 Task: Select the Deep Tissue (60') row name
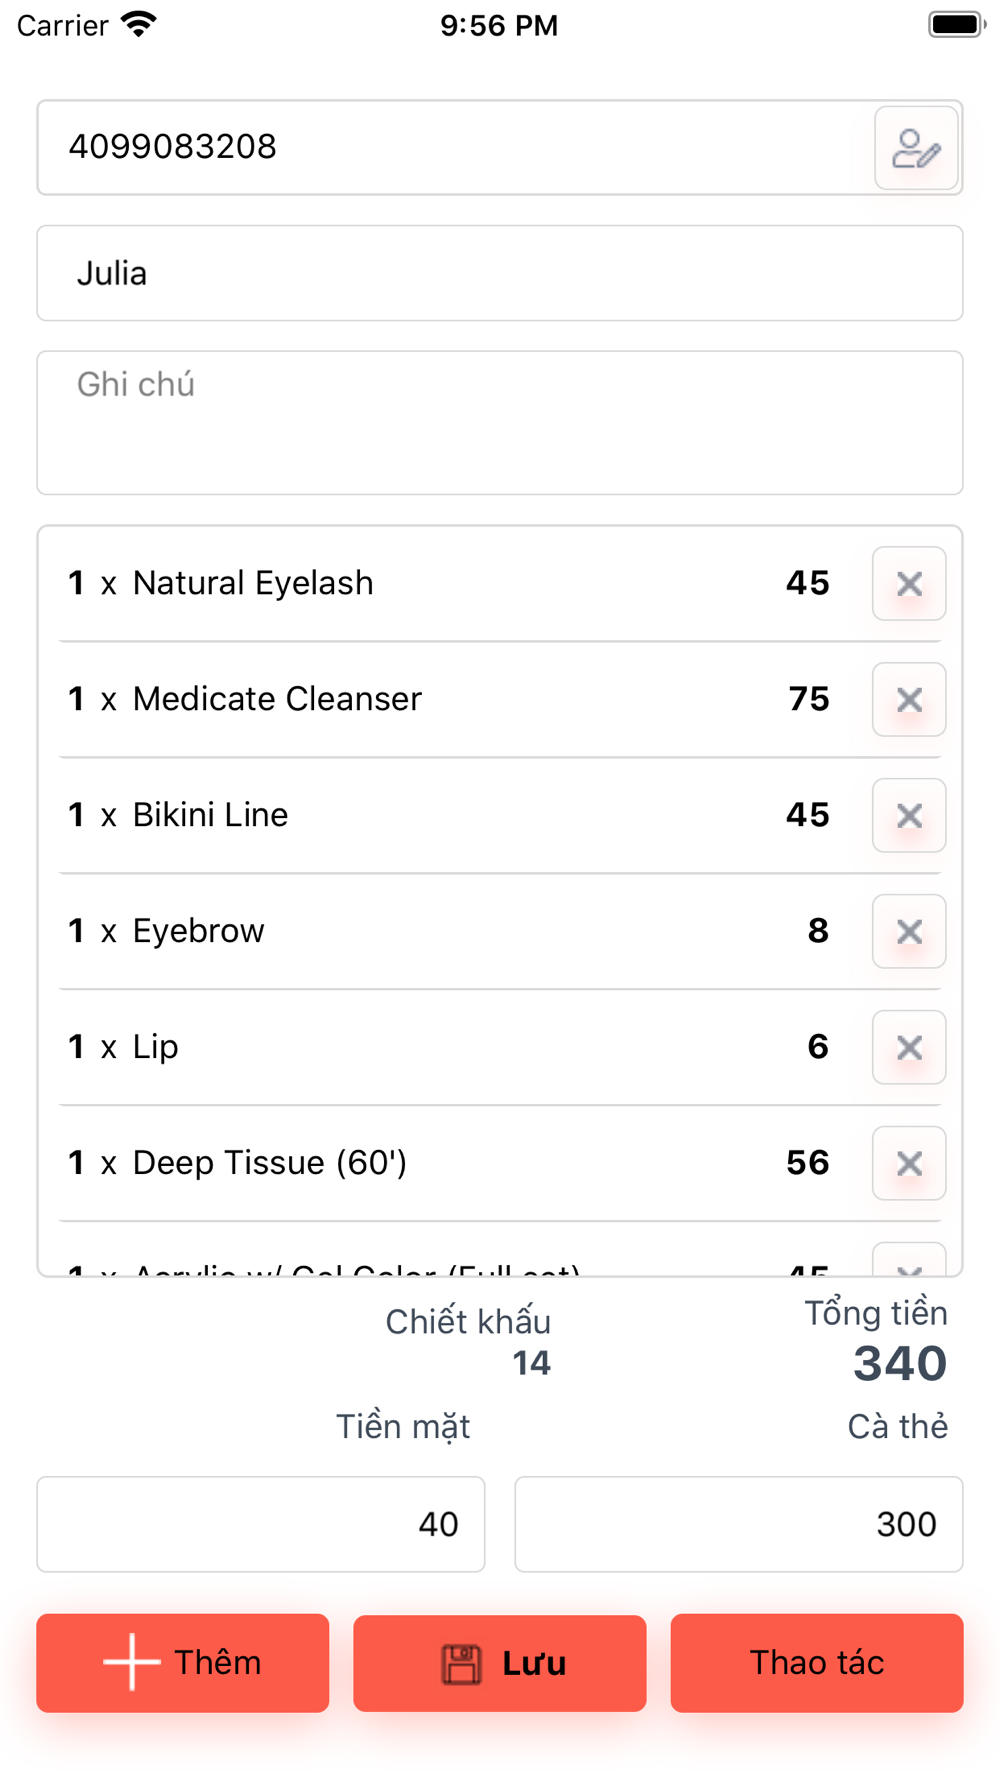click(270, 1163)
